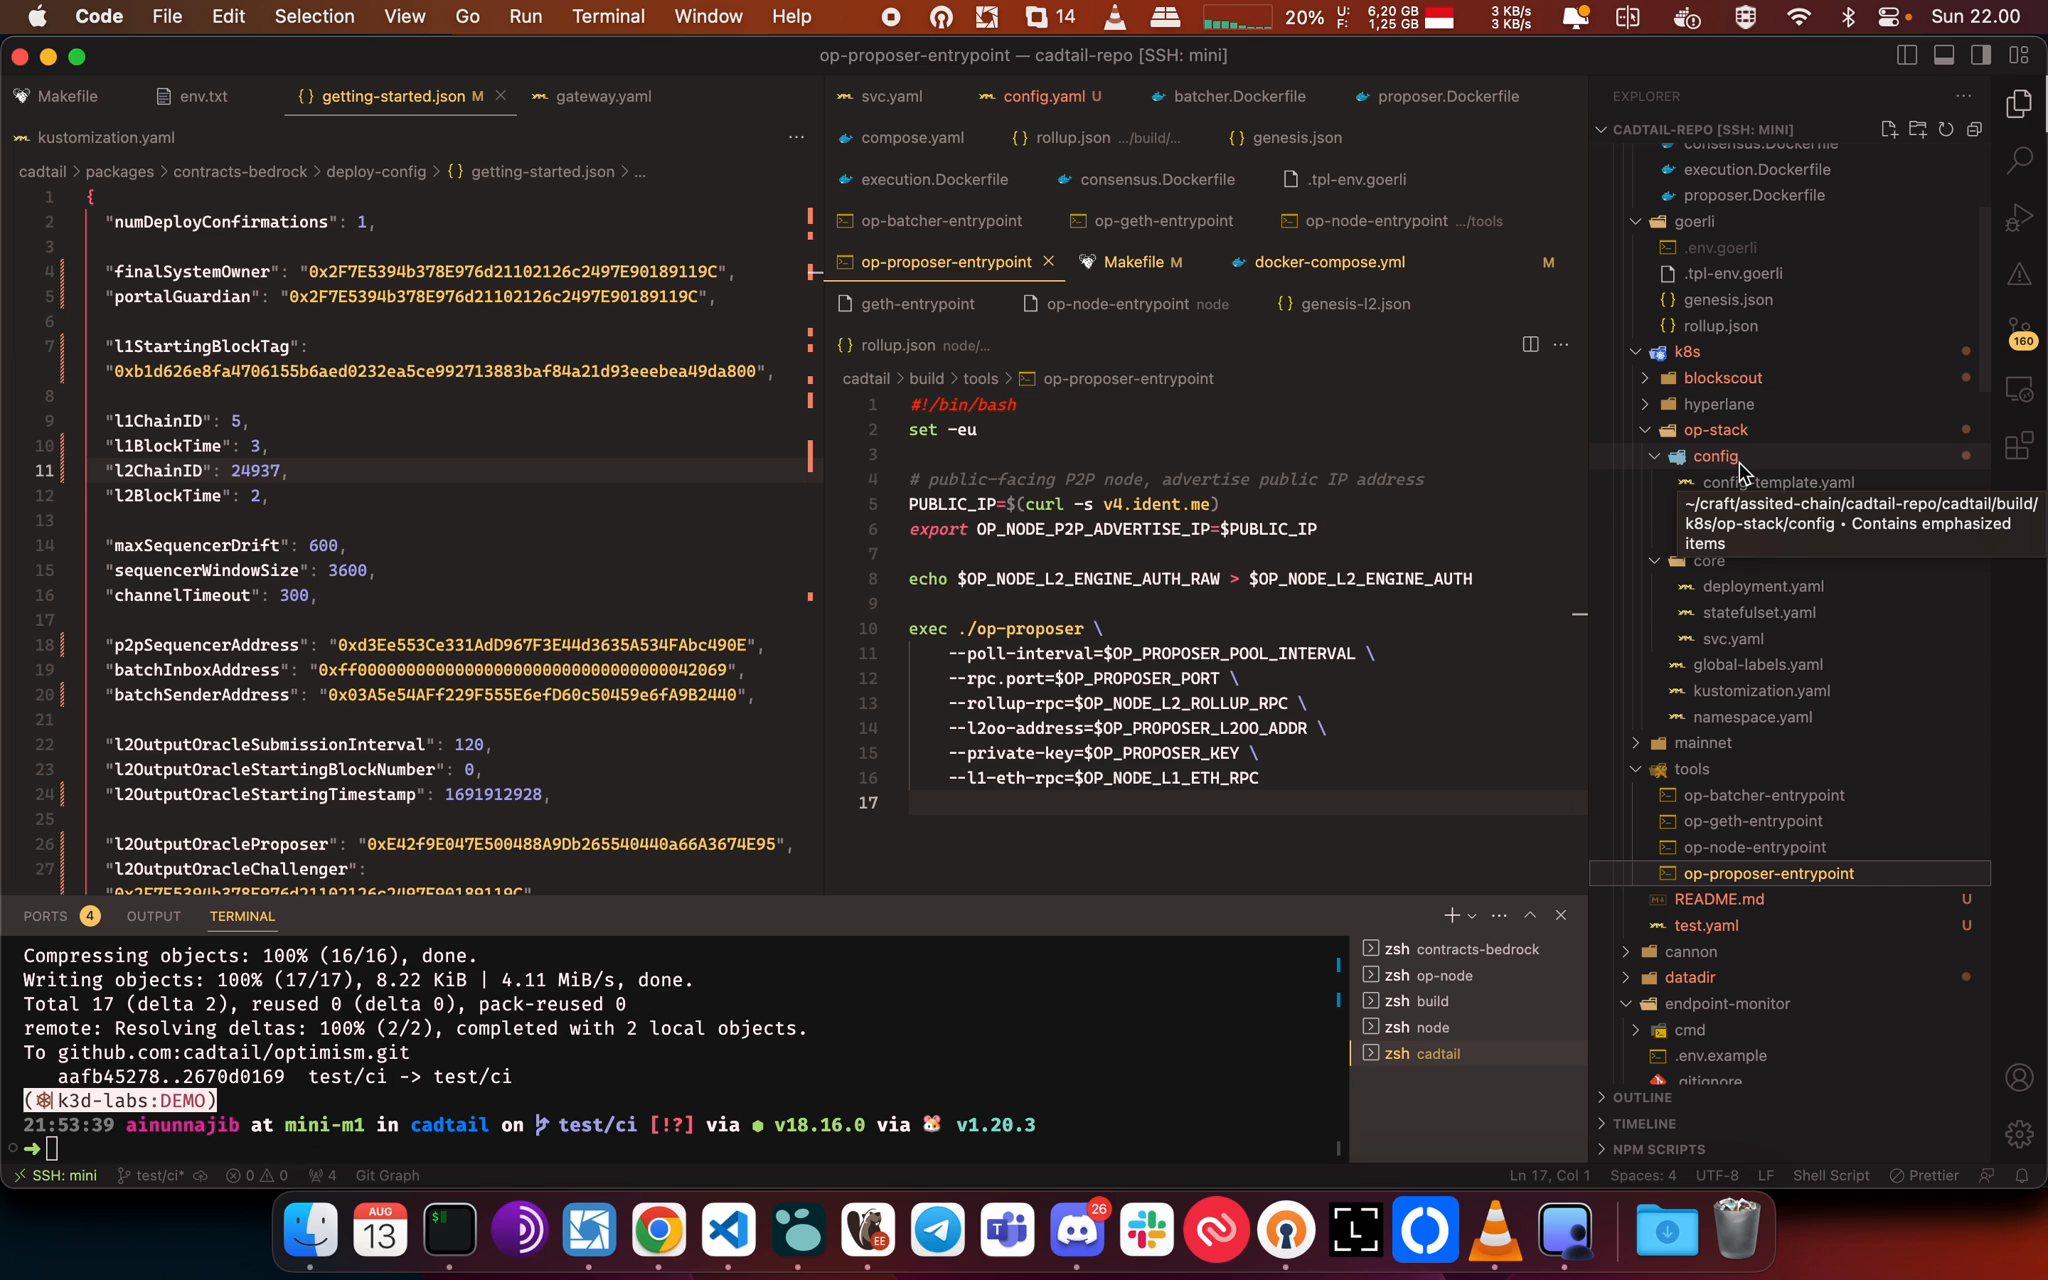Open terminal launch profile dropdown arrow
2048x1280 pixels.
(1472, 916)
